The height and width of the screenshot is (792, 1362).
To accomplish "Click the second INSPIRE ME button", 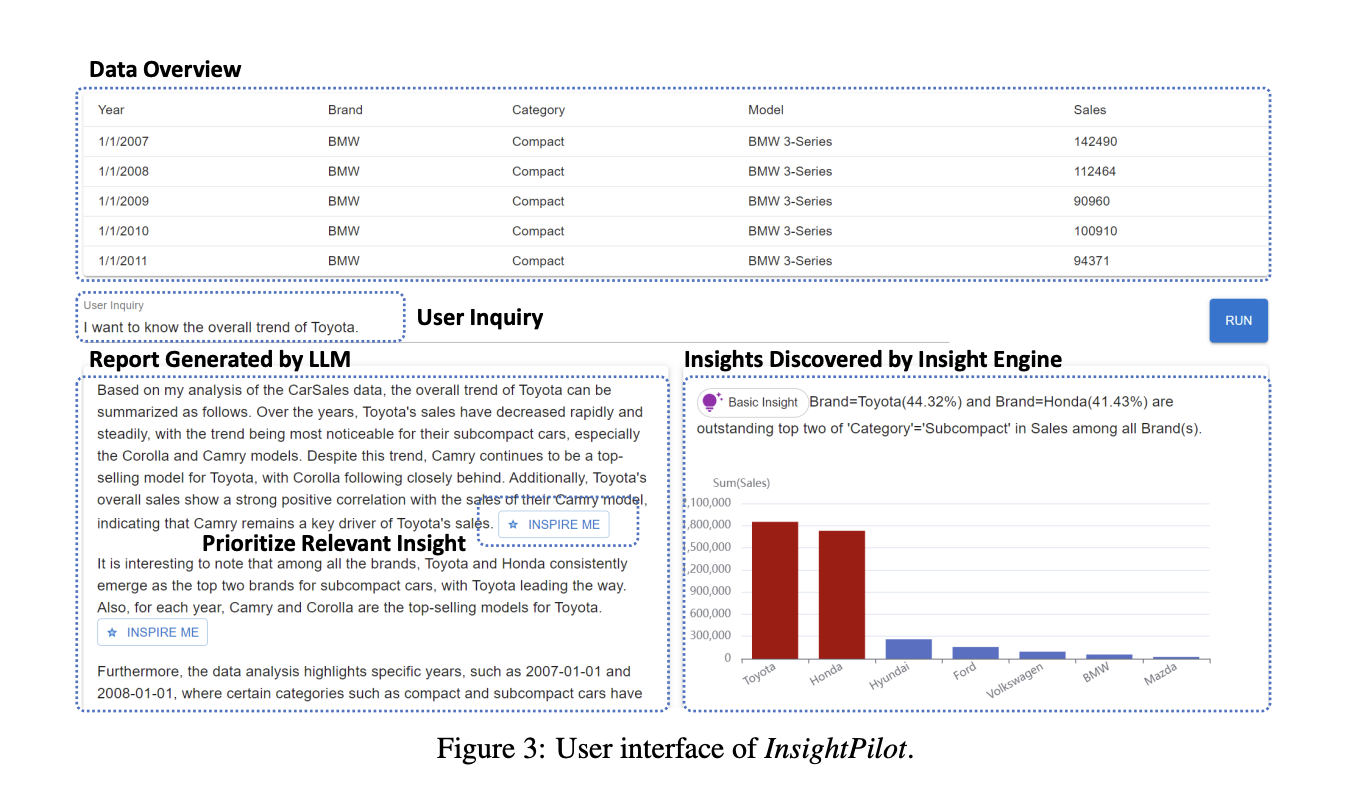I will click(x=152, y=631).
